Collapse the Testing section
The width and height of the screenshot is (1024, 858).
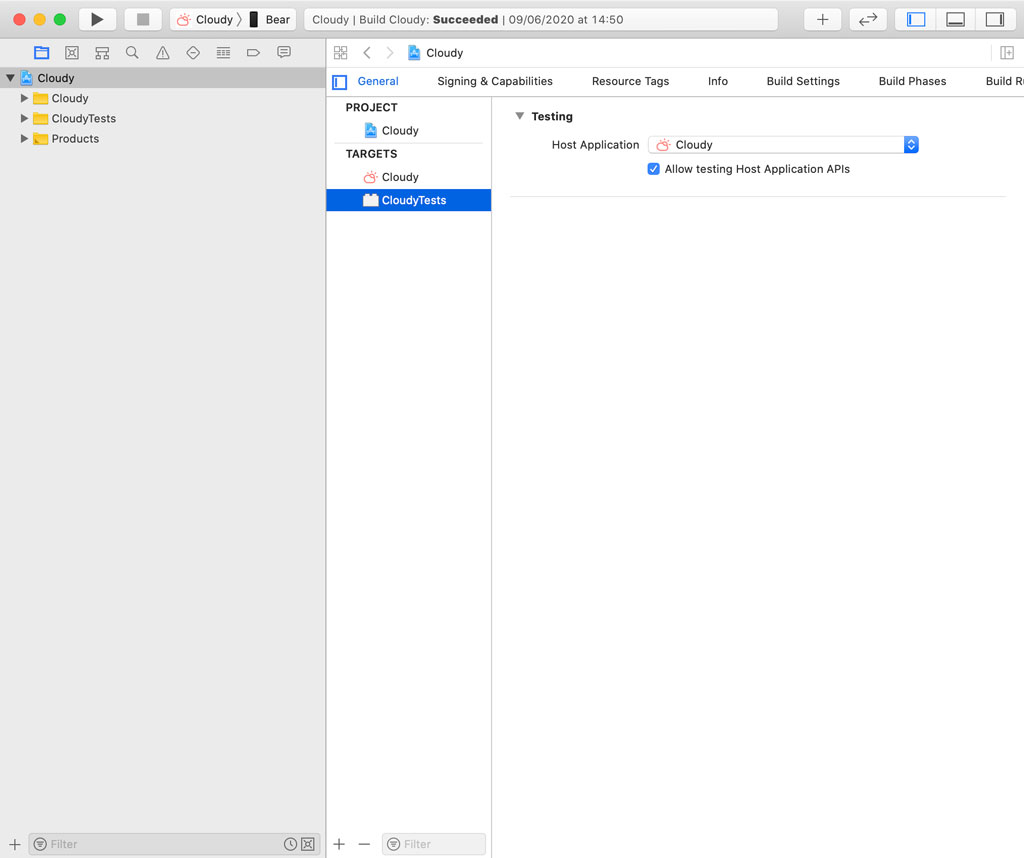pyautogui.click(x=519, y=116)
